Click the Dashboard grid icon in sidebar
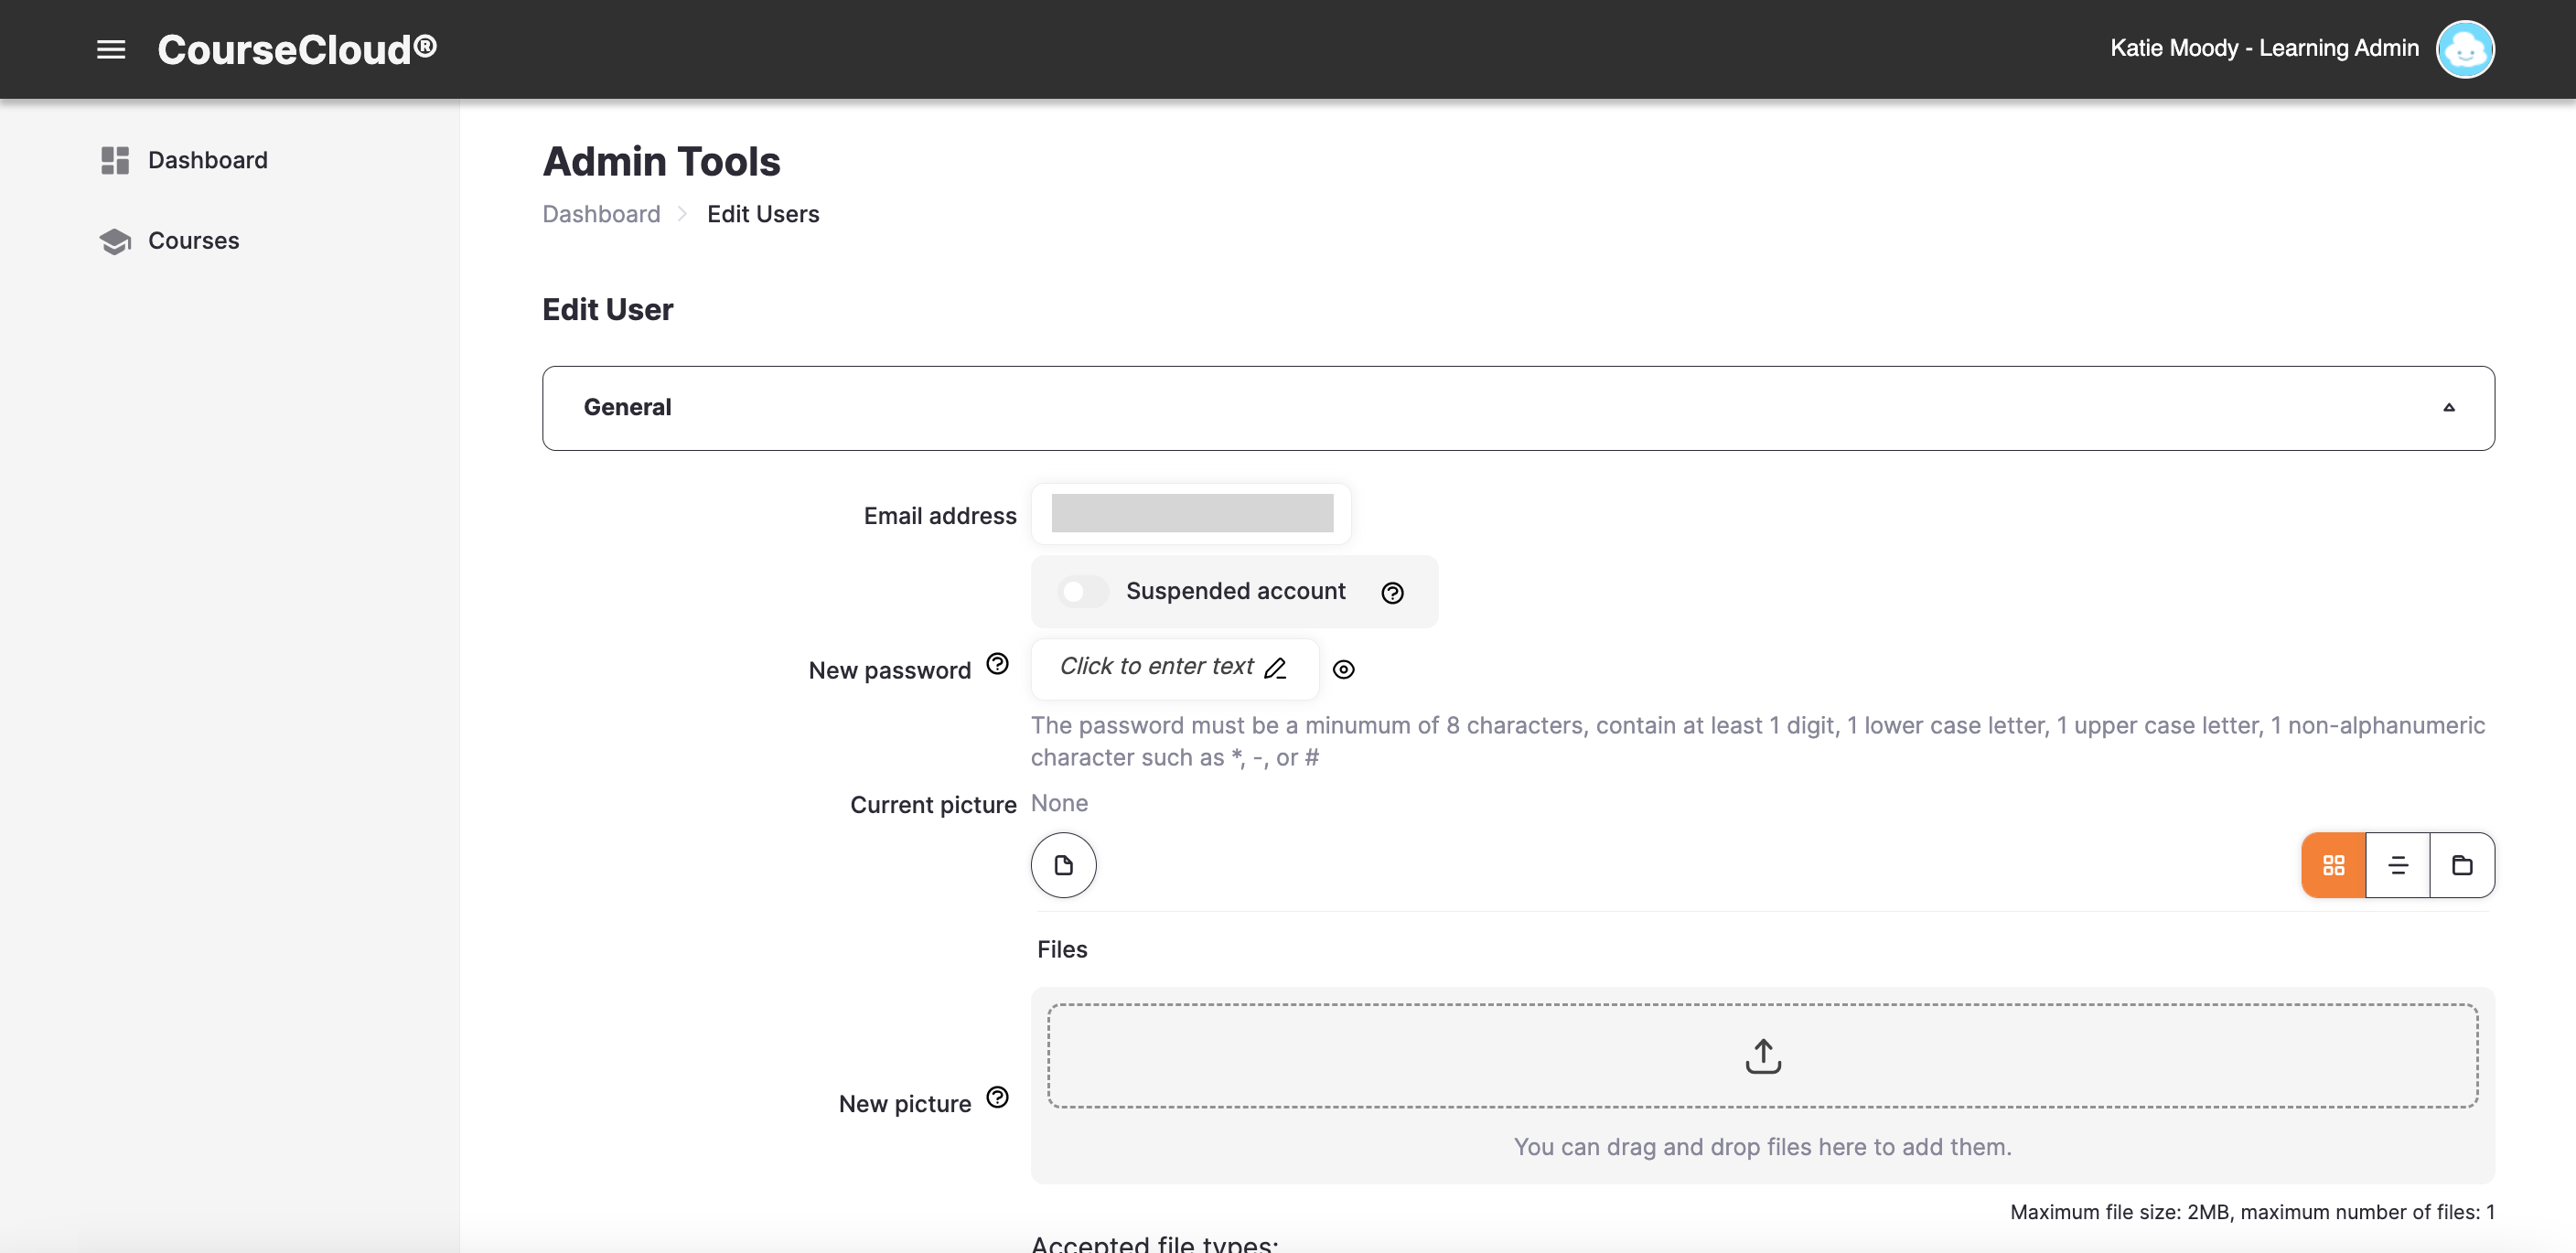The height and width of the screenshot is (1253, 2576). (x=115, y=160)
